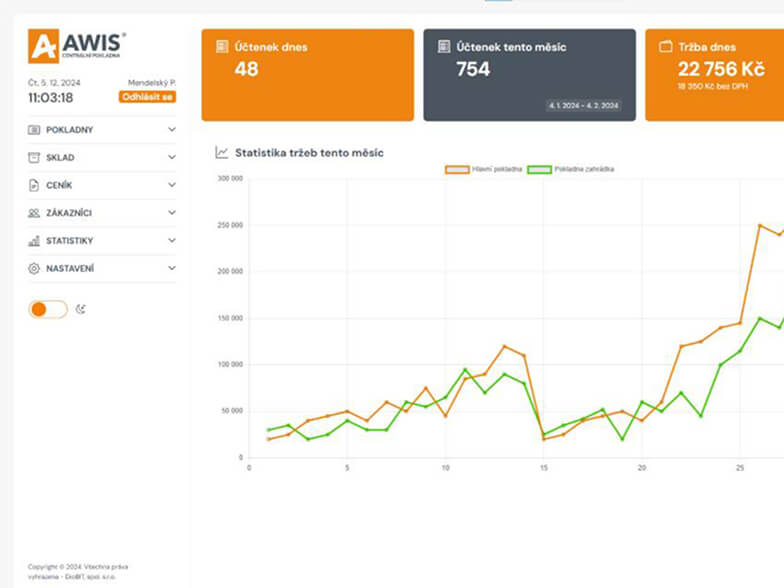Expand the Nastavení chevron
Viewport: 784px width, 588px height.
pos(171,269)
